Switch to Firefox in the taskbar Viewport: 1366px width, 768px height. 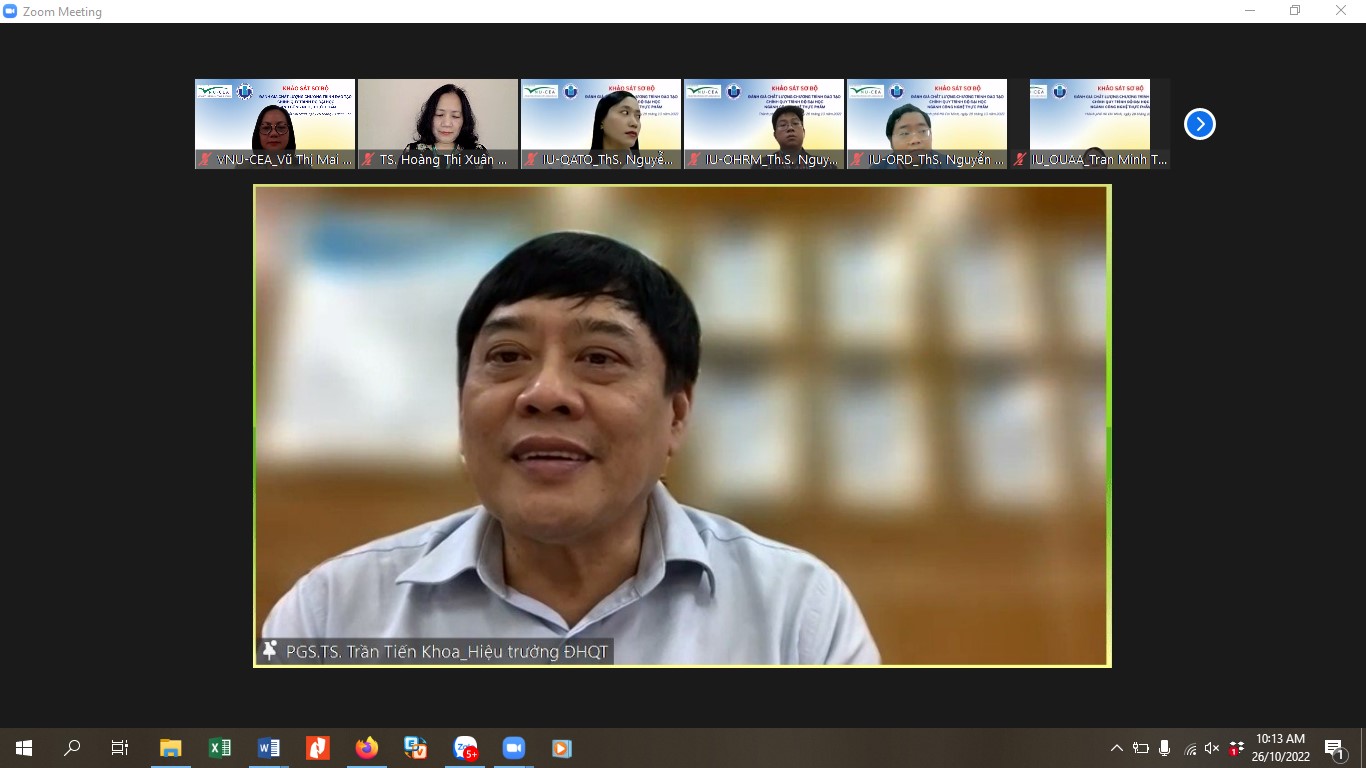click(367, 748)
